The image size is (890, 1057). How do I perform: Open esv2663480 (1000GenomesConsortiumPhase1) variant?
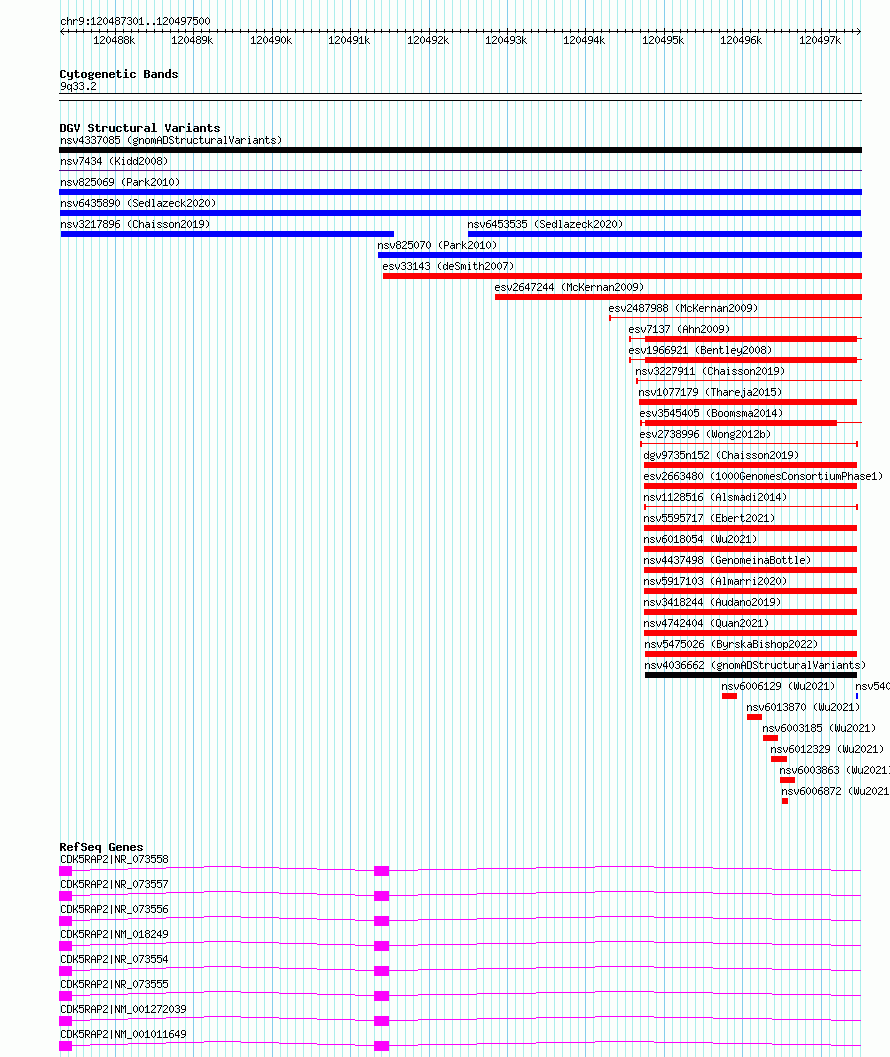(x=763, y=476)
